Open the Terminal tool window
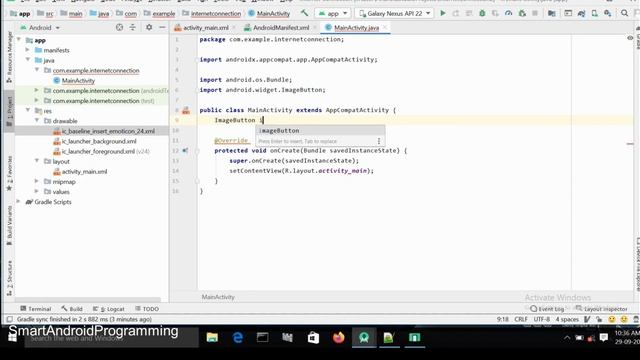 36,309
